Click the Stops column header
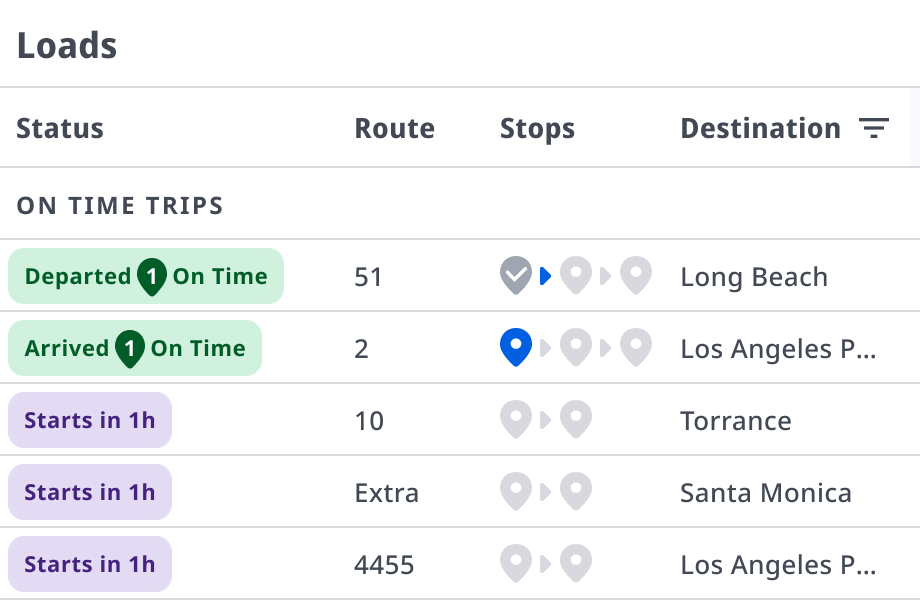This screenshot has height=600, width=920. pos(537,129)
